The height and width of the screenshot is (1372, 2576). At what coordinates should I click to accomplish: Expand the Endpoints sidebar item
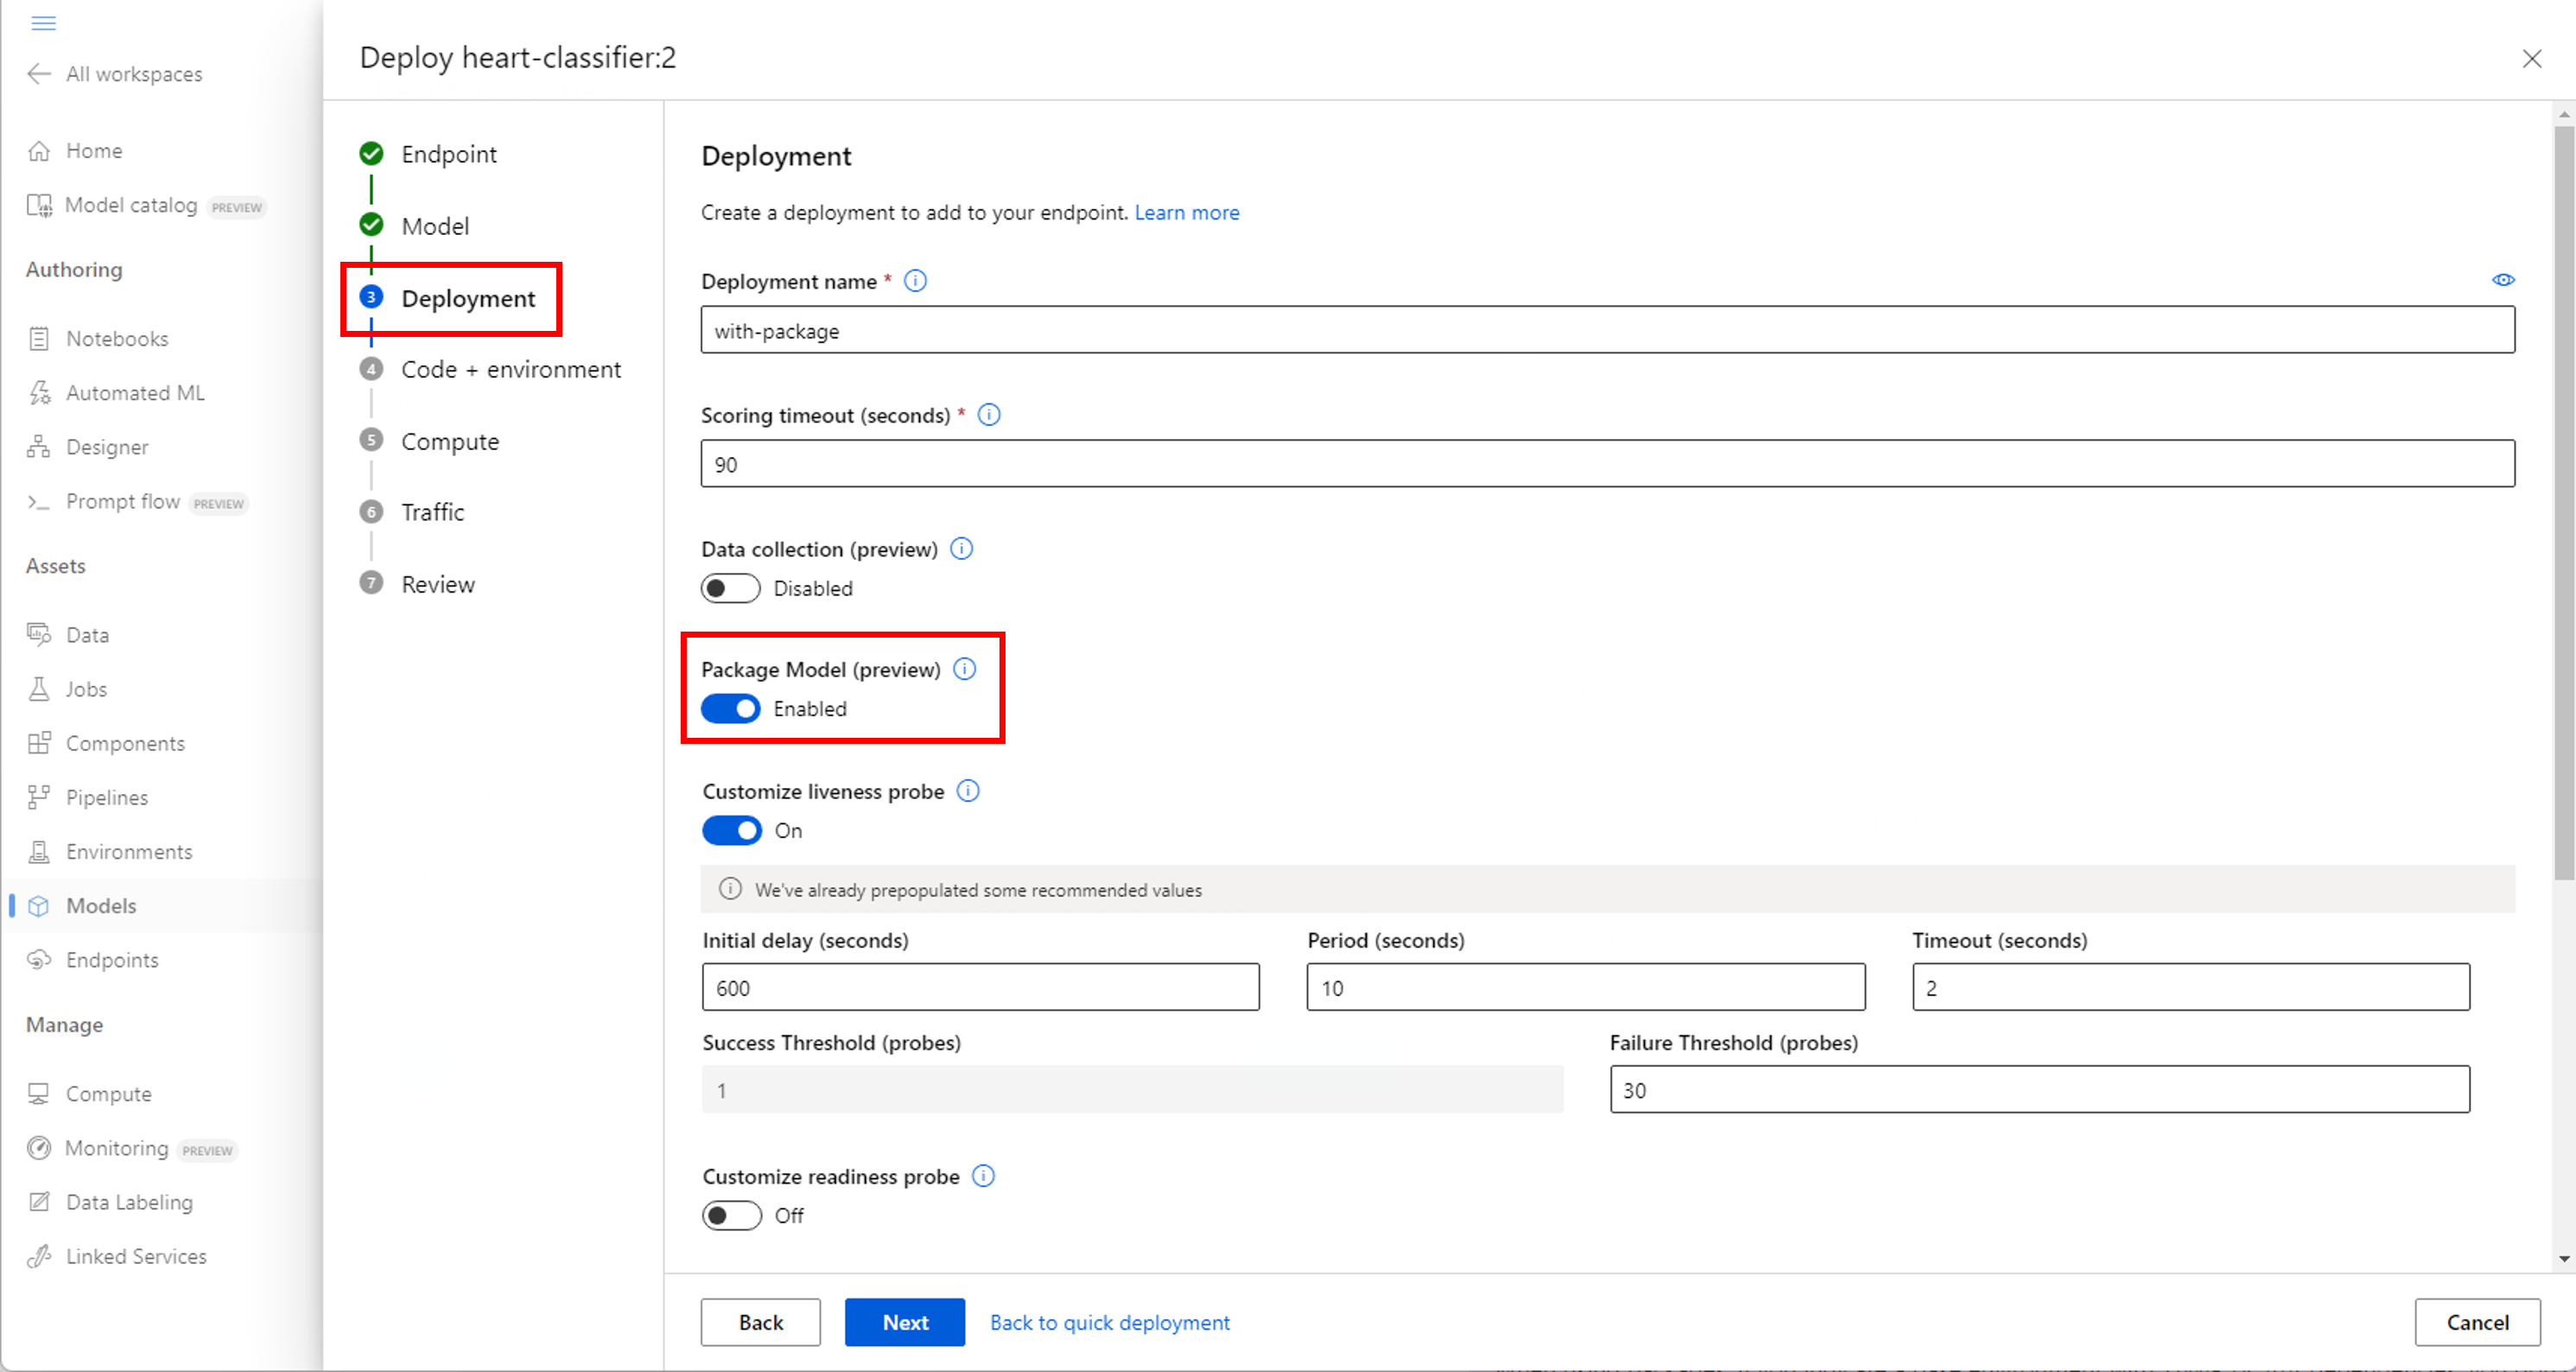111,960
